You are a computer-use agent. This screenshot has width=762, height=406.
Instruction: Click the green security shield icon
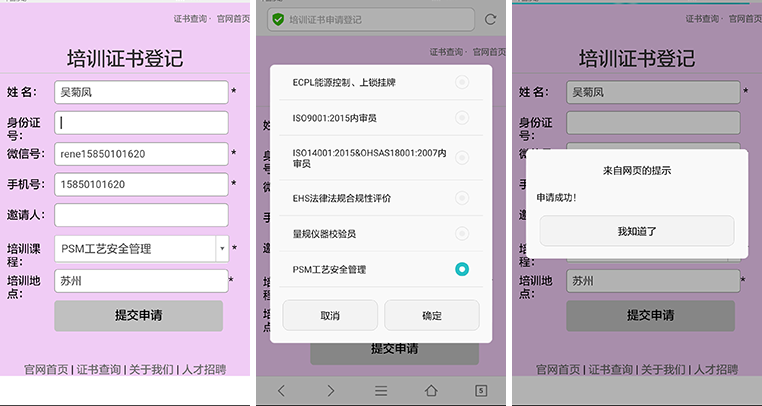(278, 19)
